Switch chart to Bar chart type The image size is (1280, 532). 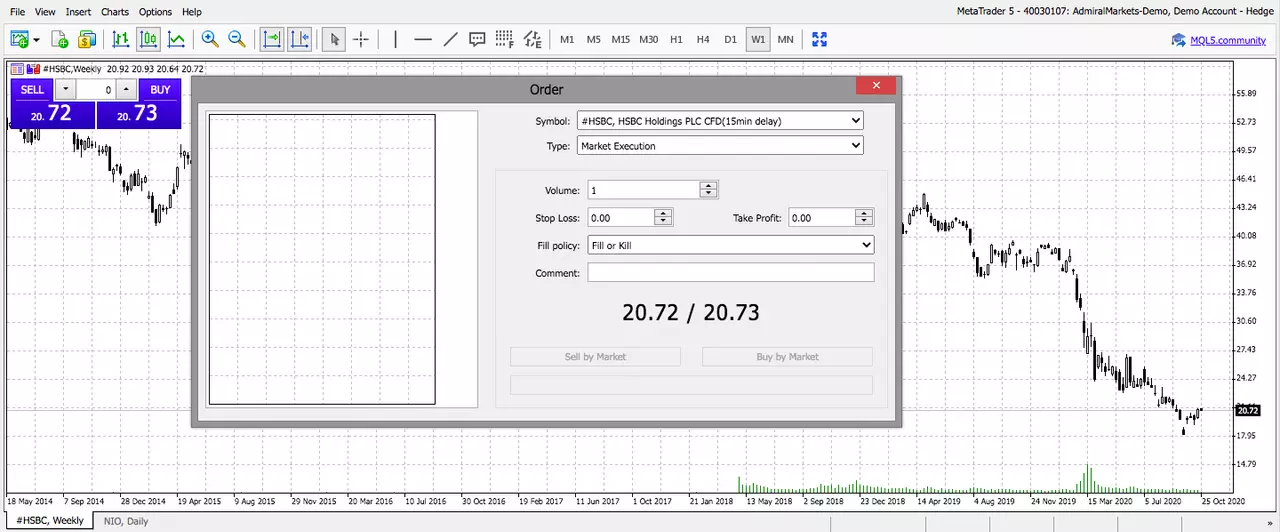[121, 39]
